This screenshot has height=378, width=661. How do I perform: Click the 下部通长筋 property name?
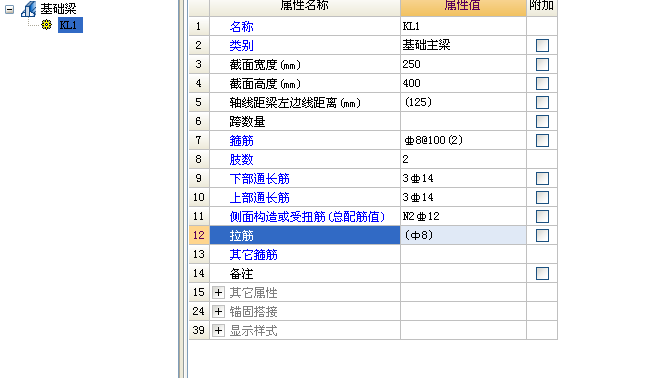point(259,179)
